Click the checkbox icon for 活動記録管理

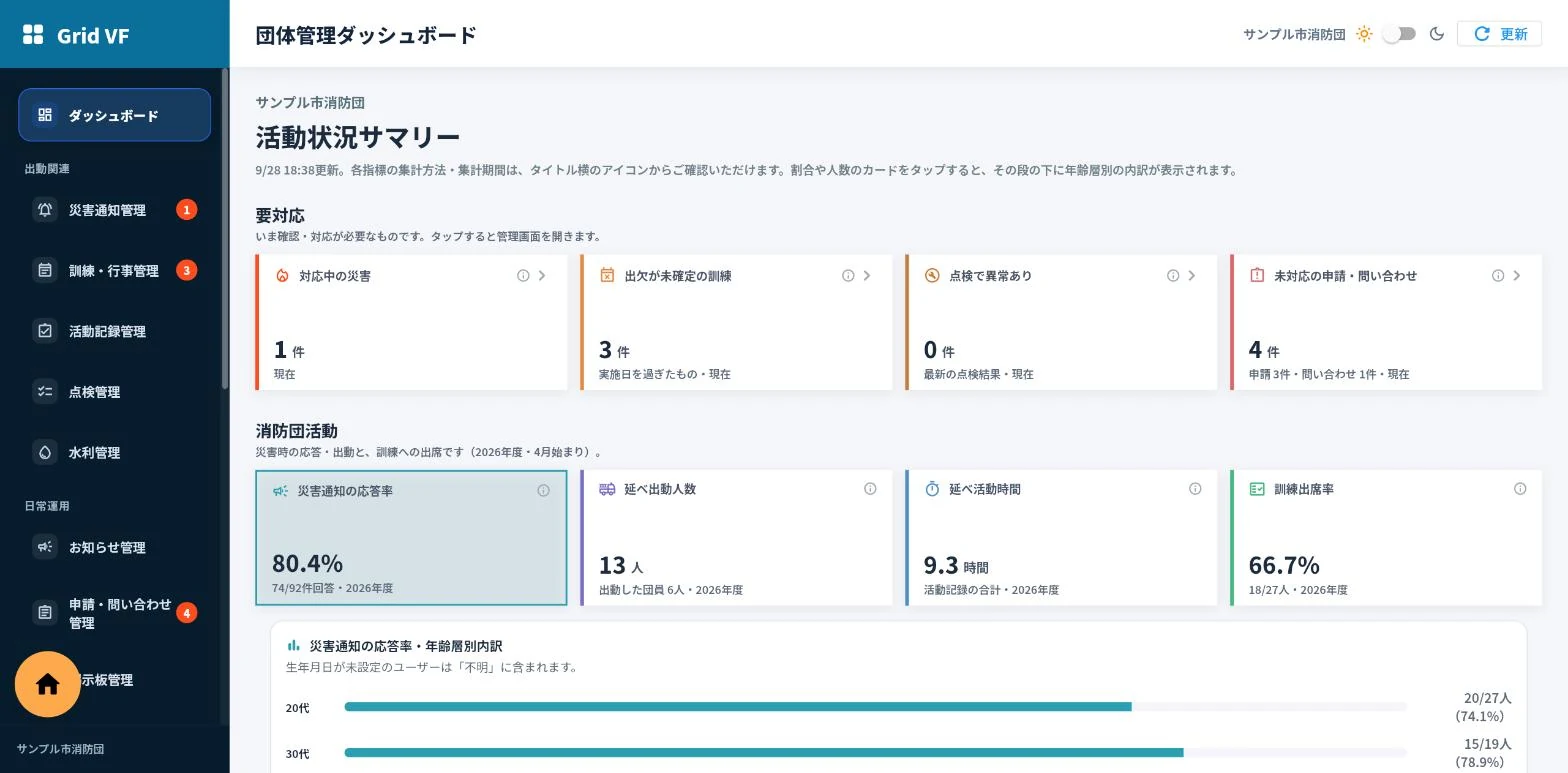pyautogui.click(x=45, y=331)
